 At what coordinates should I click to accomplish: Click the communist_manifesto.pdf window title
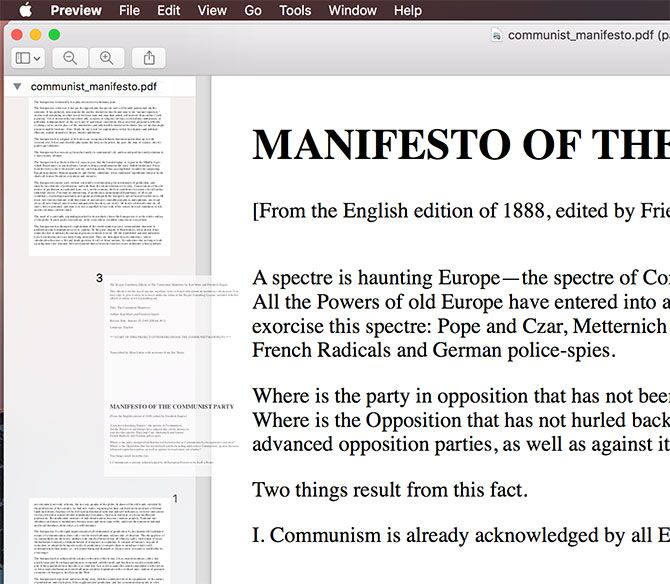[x=589, y=35]
